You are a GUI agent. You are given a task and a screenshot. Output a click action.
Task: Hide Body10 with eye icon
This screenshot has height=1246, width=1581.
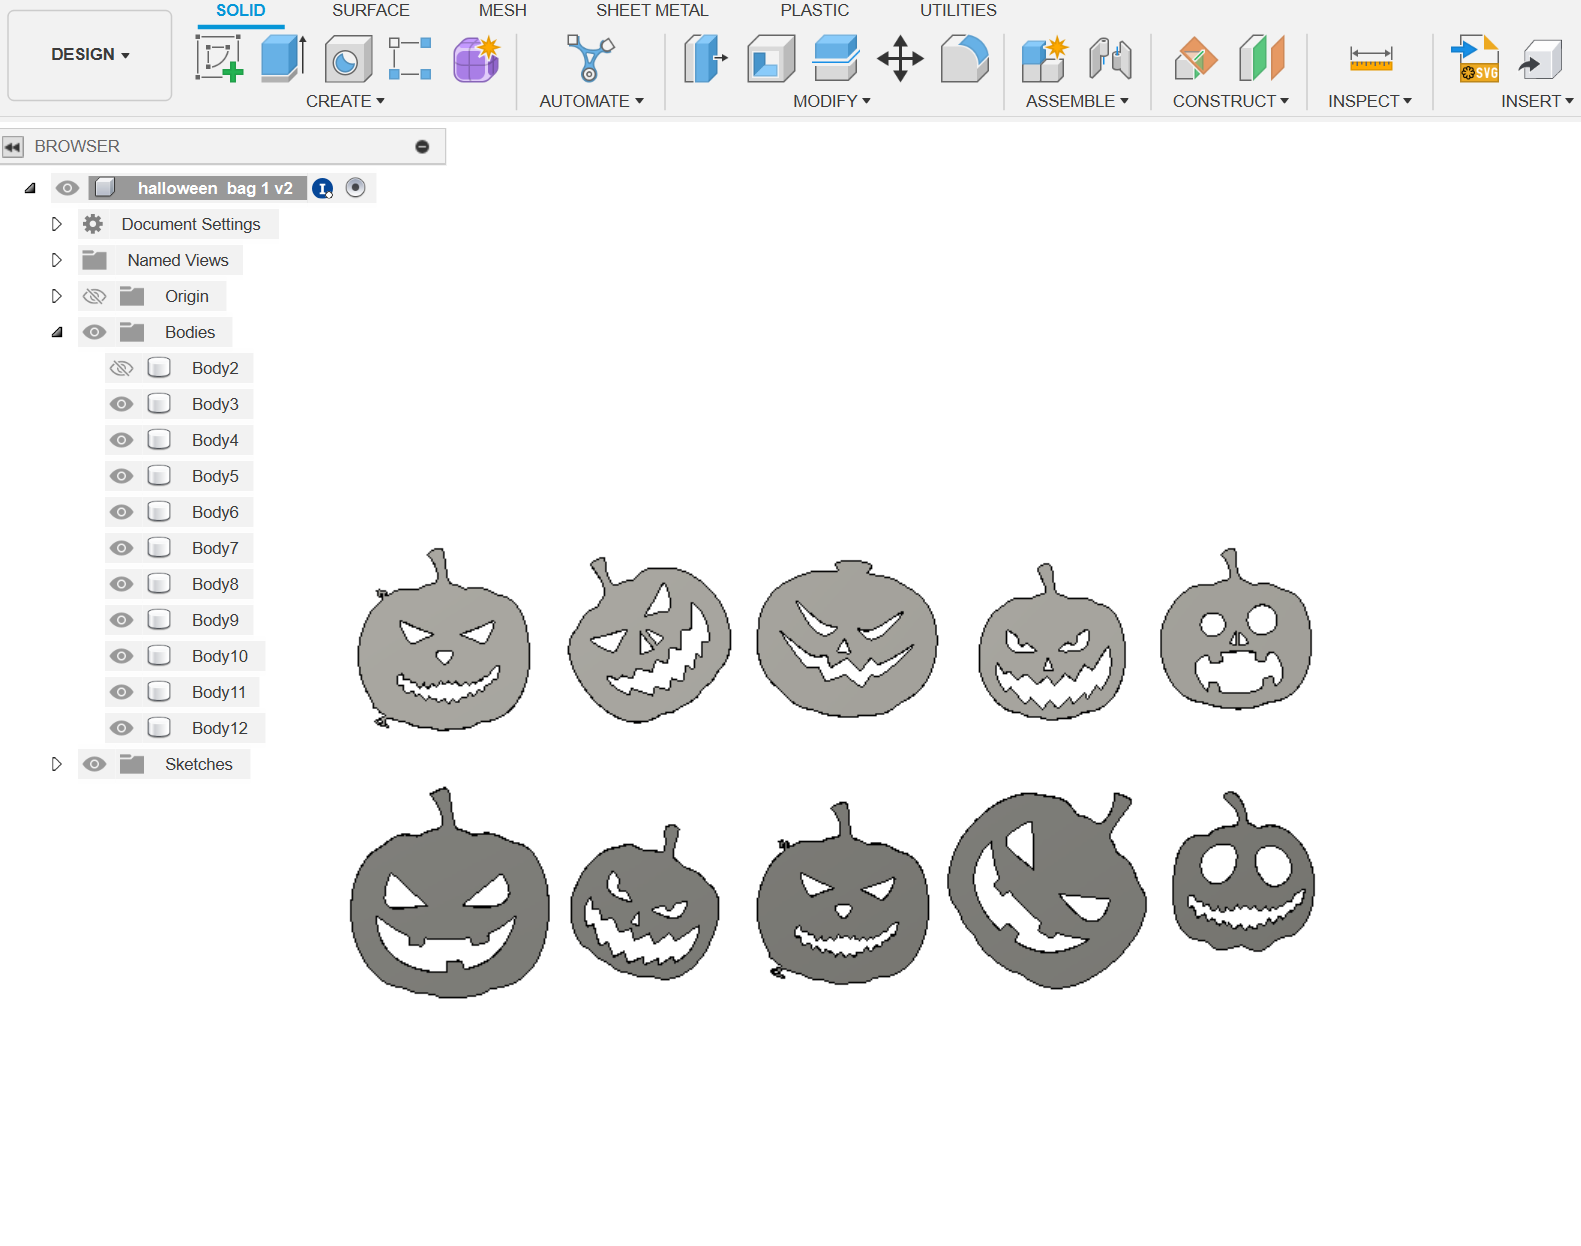click(x=121, y=656)
